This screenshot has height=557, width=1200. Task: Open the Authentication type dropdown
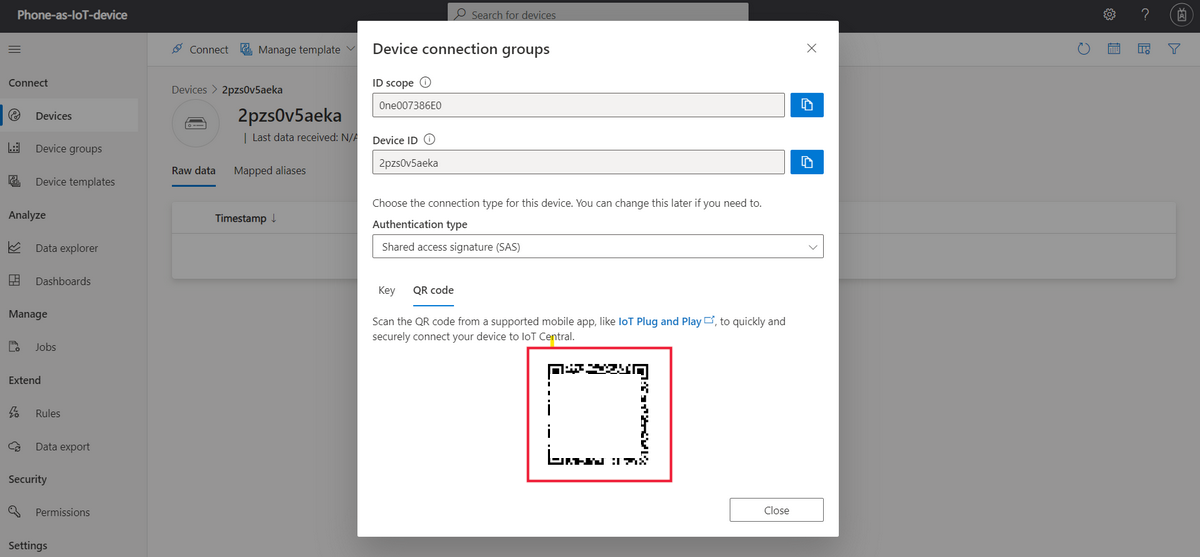tap(598, 246)
